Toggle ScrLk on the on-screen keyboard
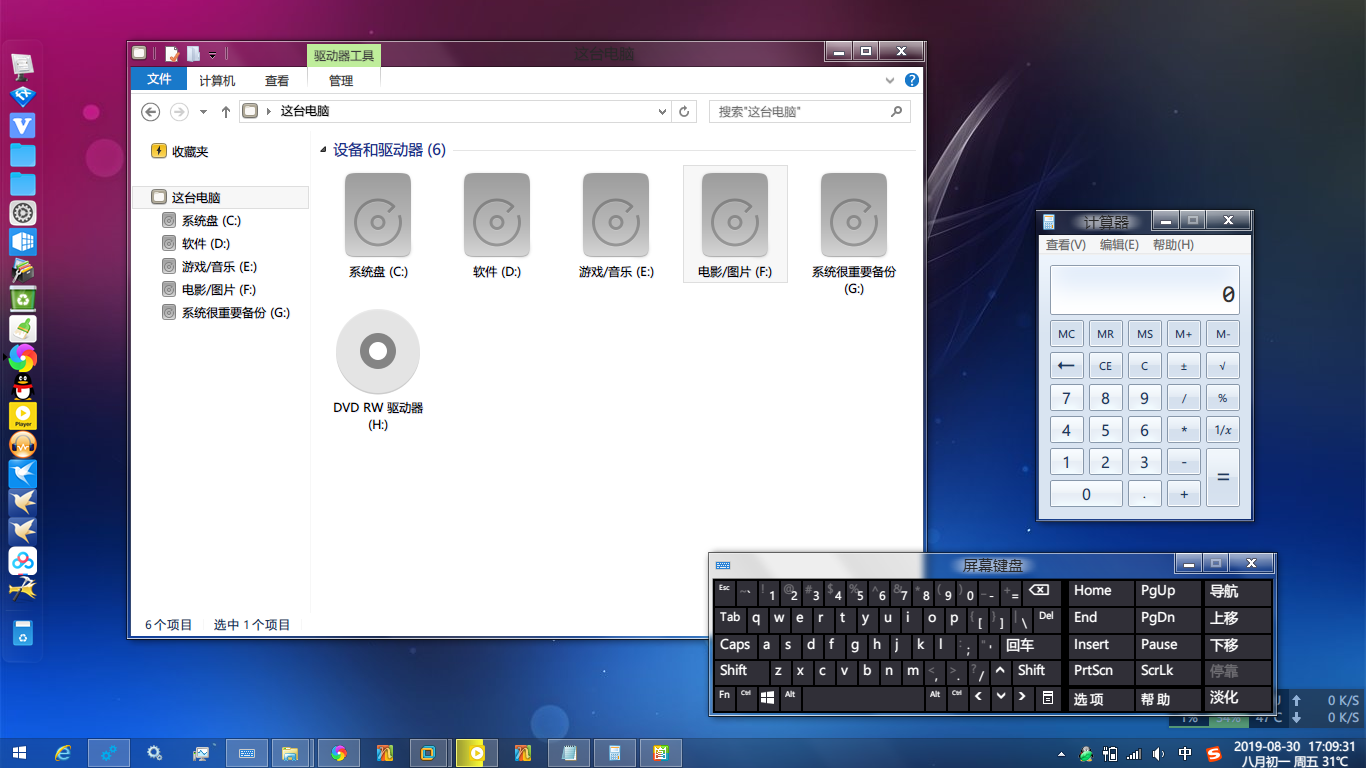Image resolution: width=1366 pixels, height=768 pixels. pos(1157,671)
